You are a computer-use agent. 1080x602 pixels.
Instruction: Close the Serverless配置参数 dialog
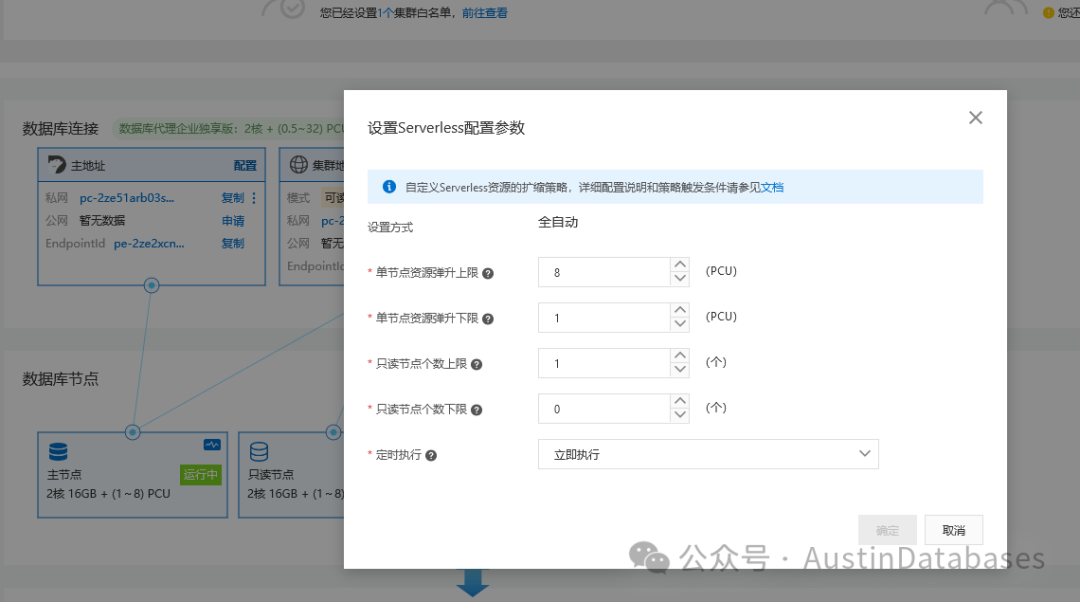[x=975, y=118]
